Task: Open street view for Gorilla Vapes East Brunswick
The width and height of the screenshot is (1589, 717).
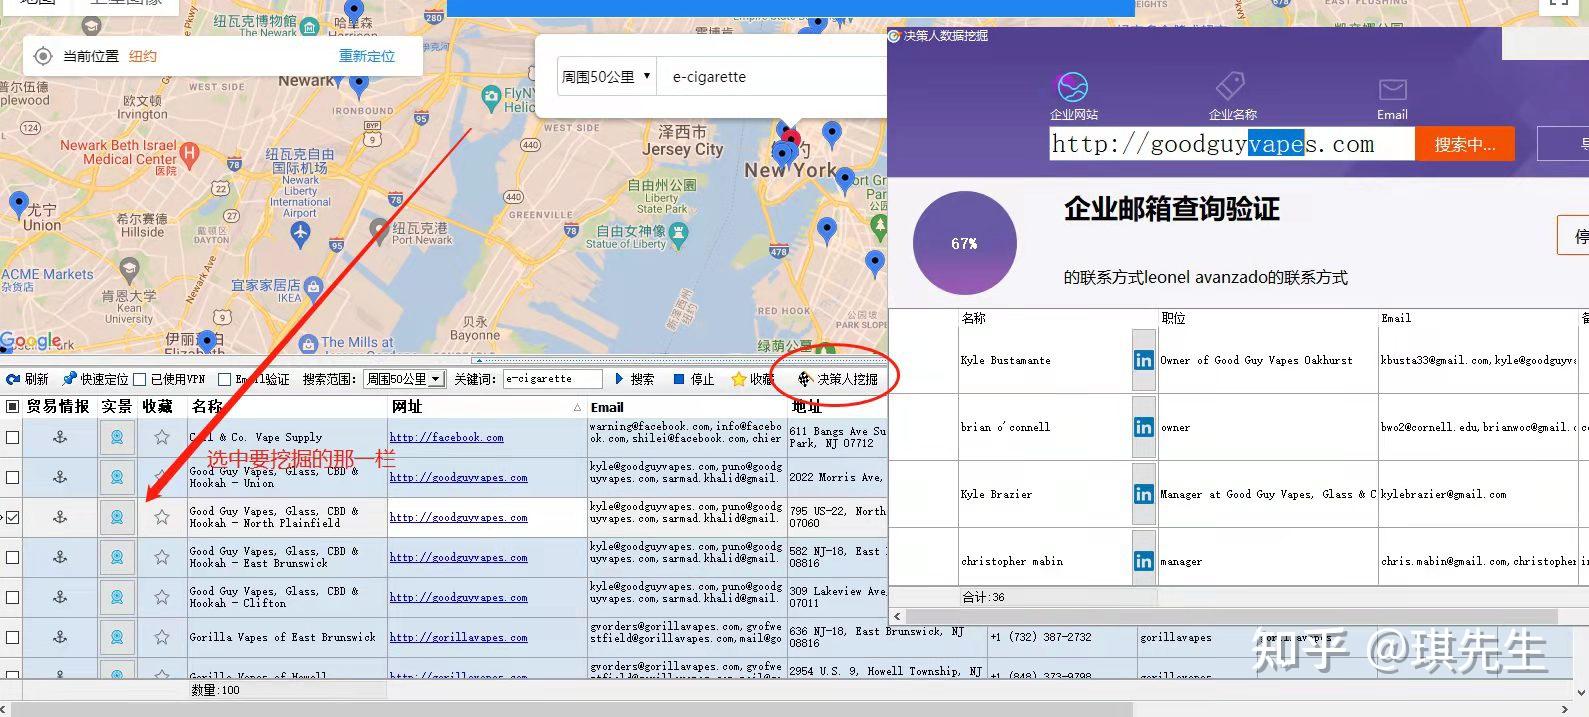Action: [117, 637]
